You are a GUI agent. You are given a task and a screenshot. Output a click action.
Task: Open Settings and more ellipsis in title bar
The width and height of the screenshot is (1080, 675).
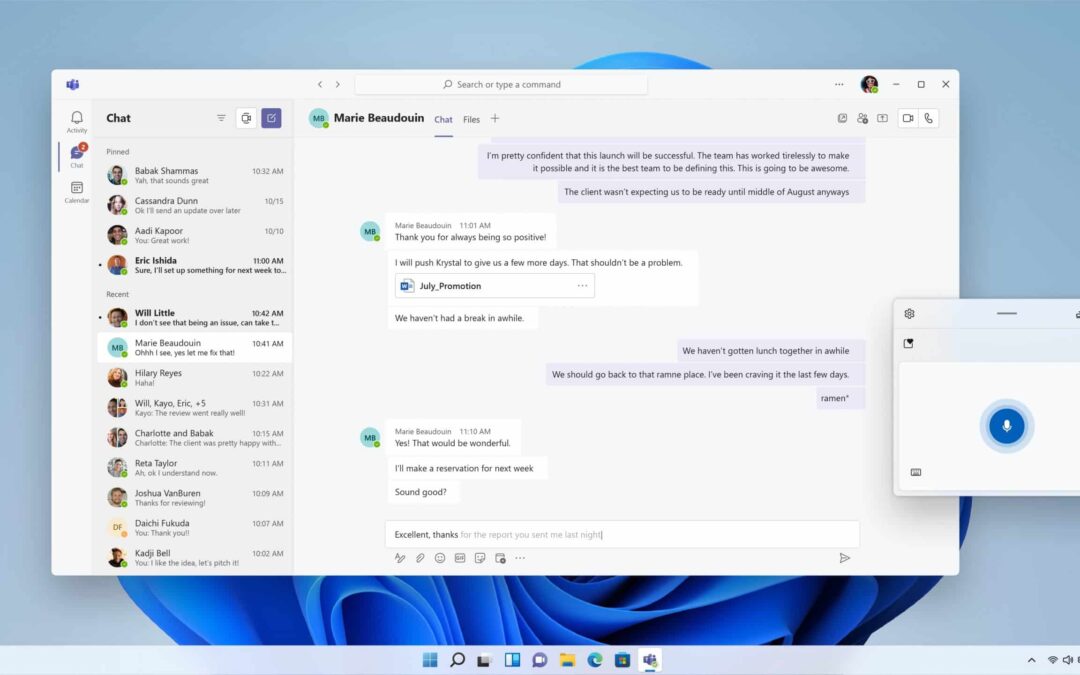[x=839, y=85]
